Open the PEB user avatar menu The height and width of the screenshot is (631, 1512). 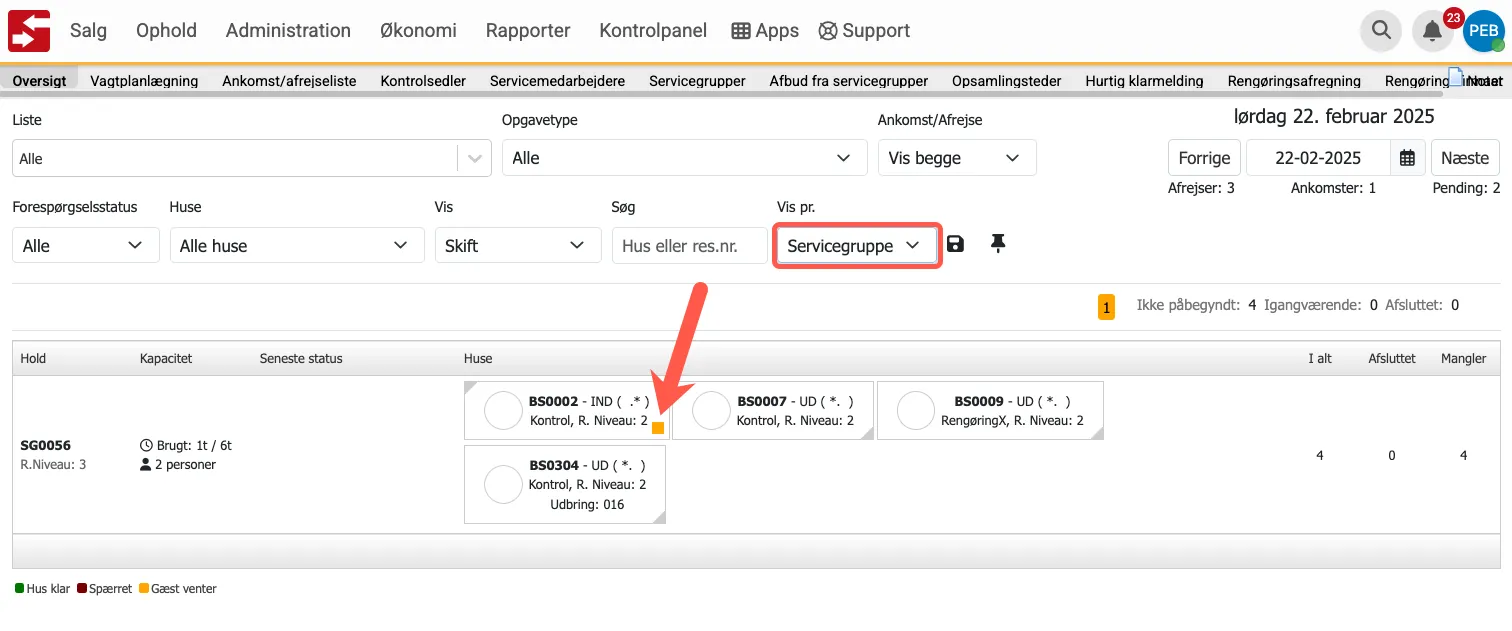[1483, 31]
